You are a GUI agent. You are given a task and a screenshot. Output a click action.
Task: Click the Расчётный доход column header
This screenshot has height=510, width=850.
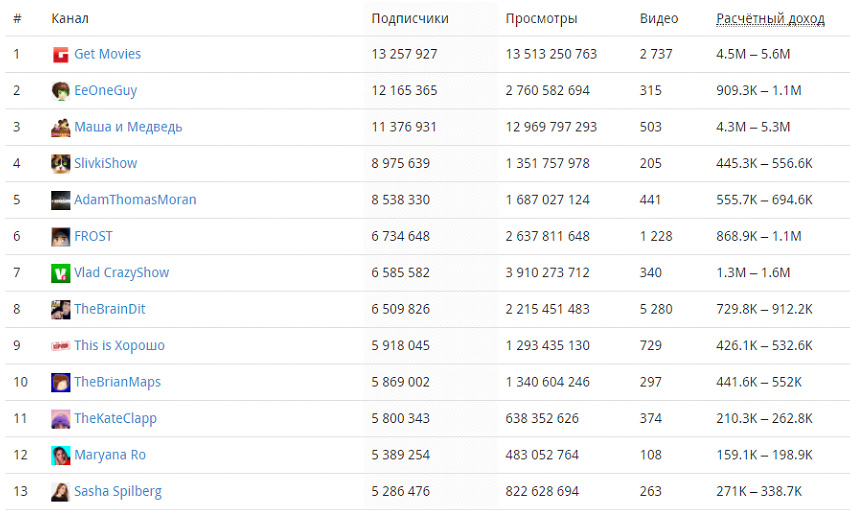(770, 19)
